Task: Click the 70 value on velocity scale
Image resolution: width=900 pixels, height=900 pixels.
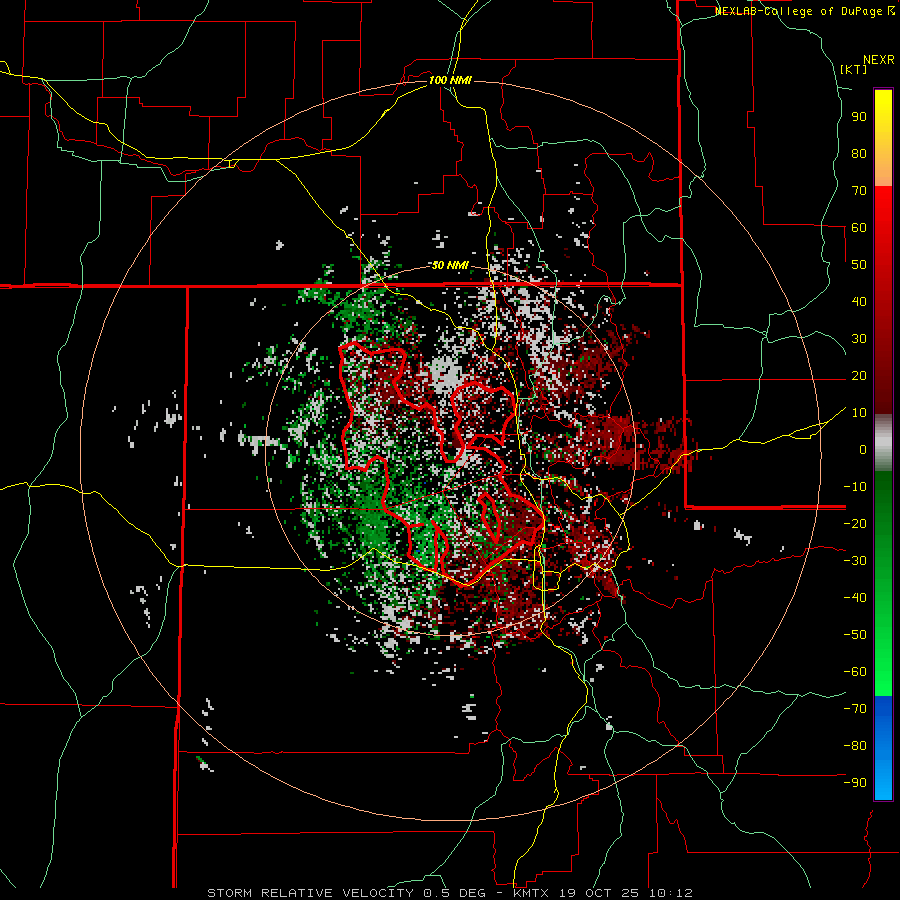Action: click(x=859, y=191)
